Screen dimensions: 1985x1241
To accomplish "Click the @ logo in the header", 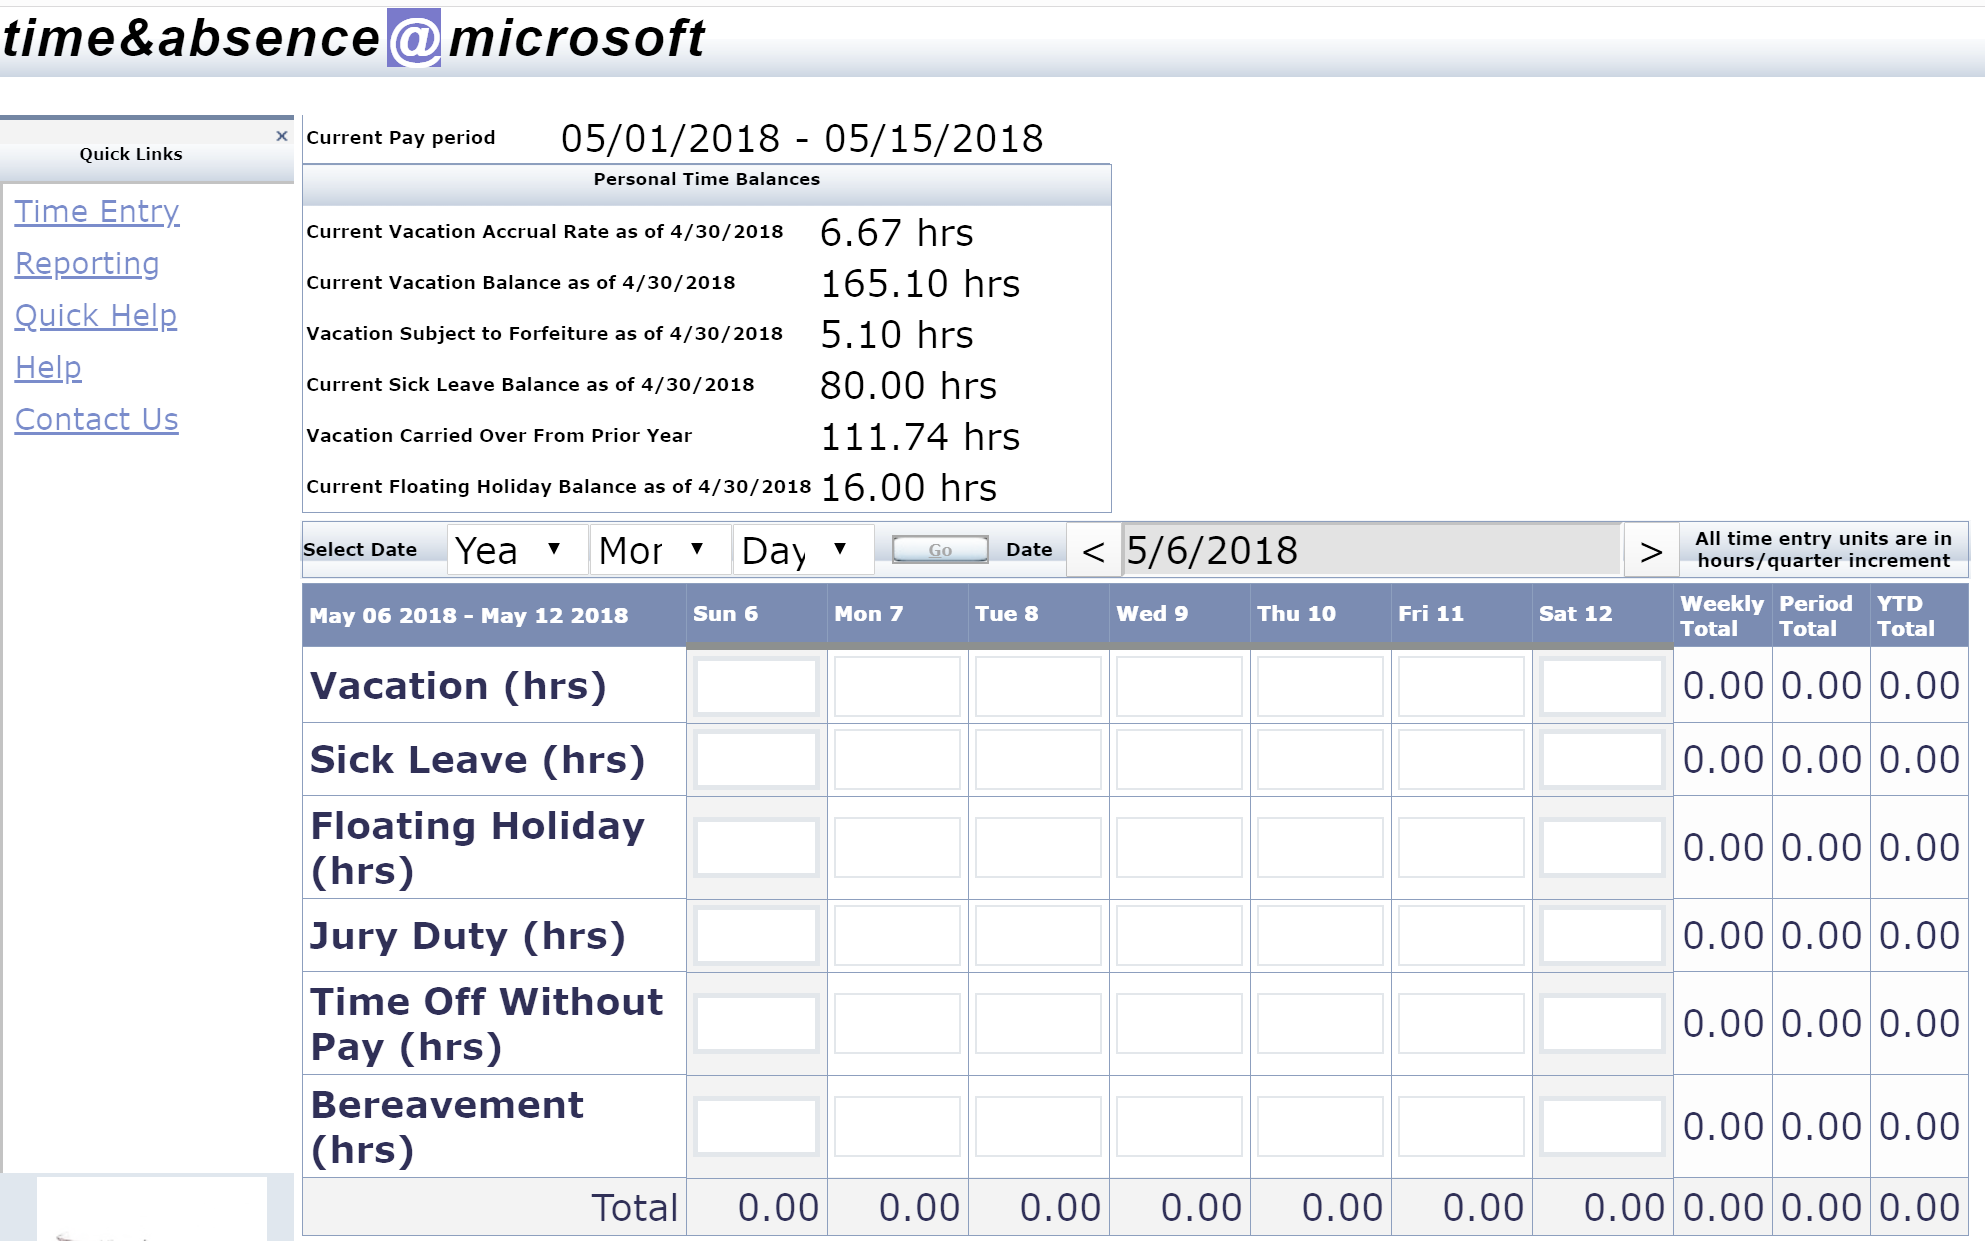I will click(x=414, y=40).
